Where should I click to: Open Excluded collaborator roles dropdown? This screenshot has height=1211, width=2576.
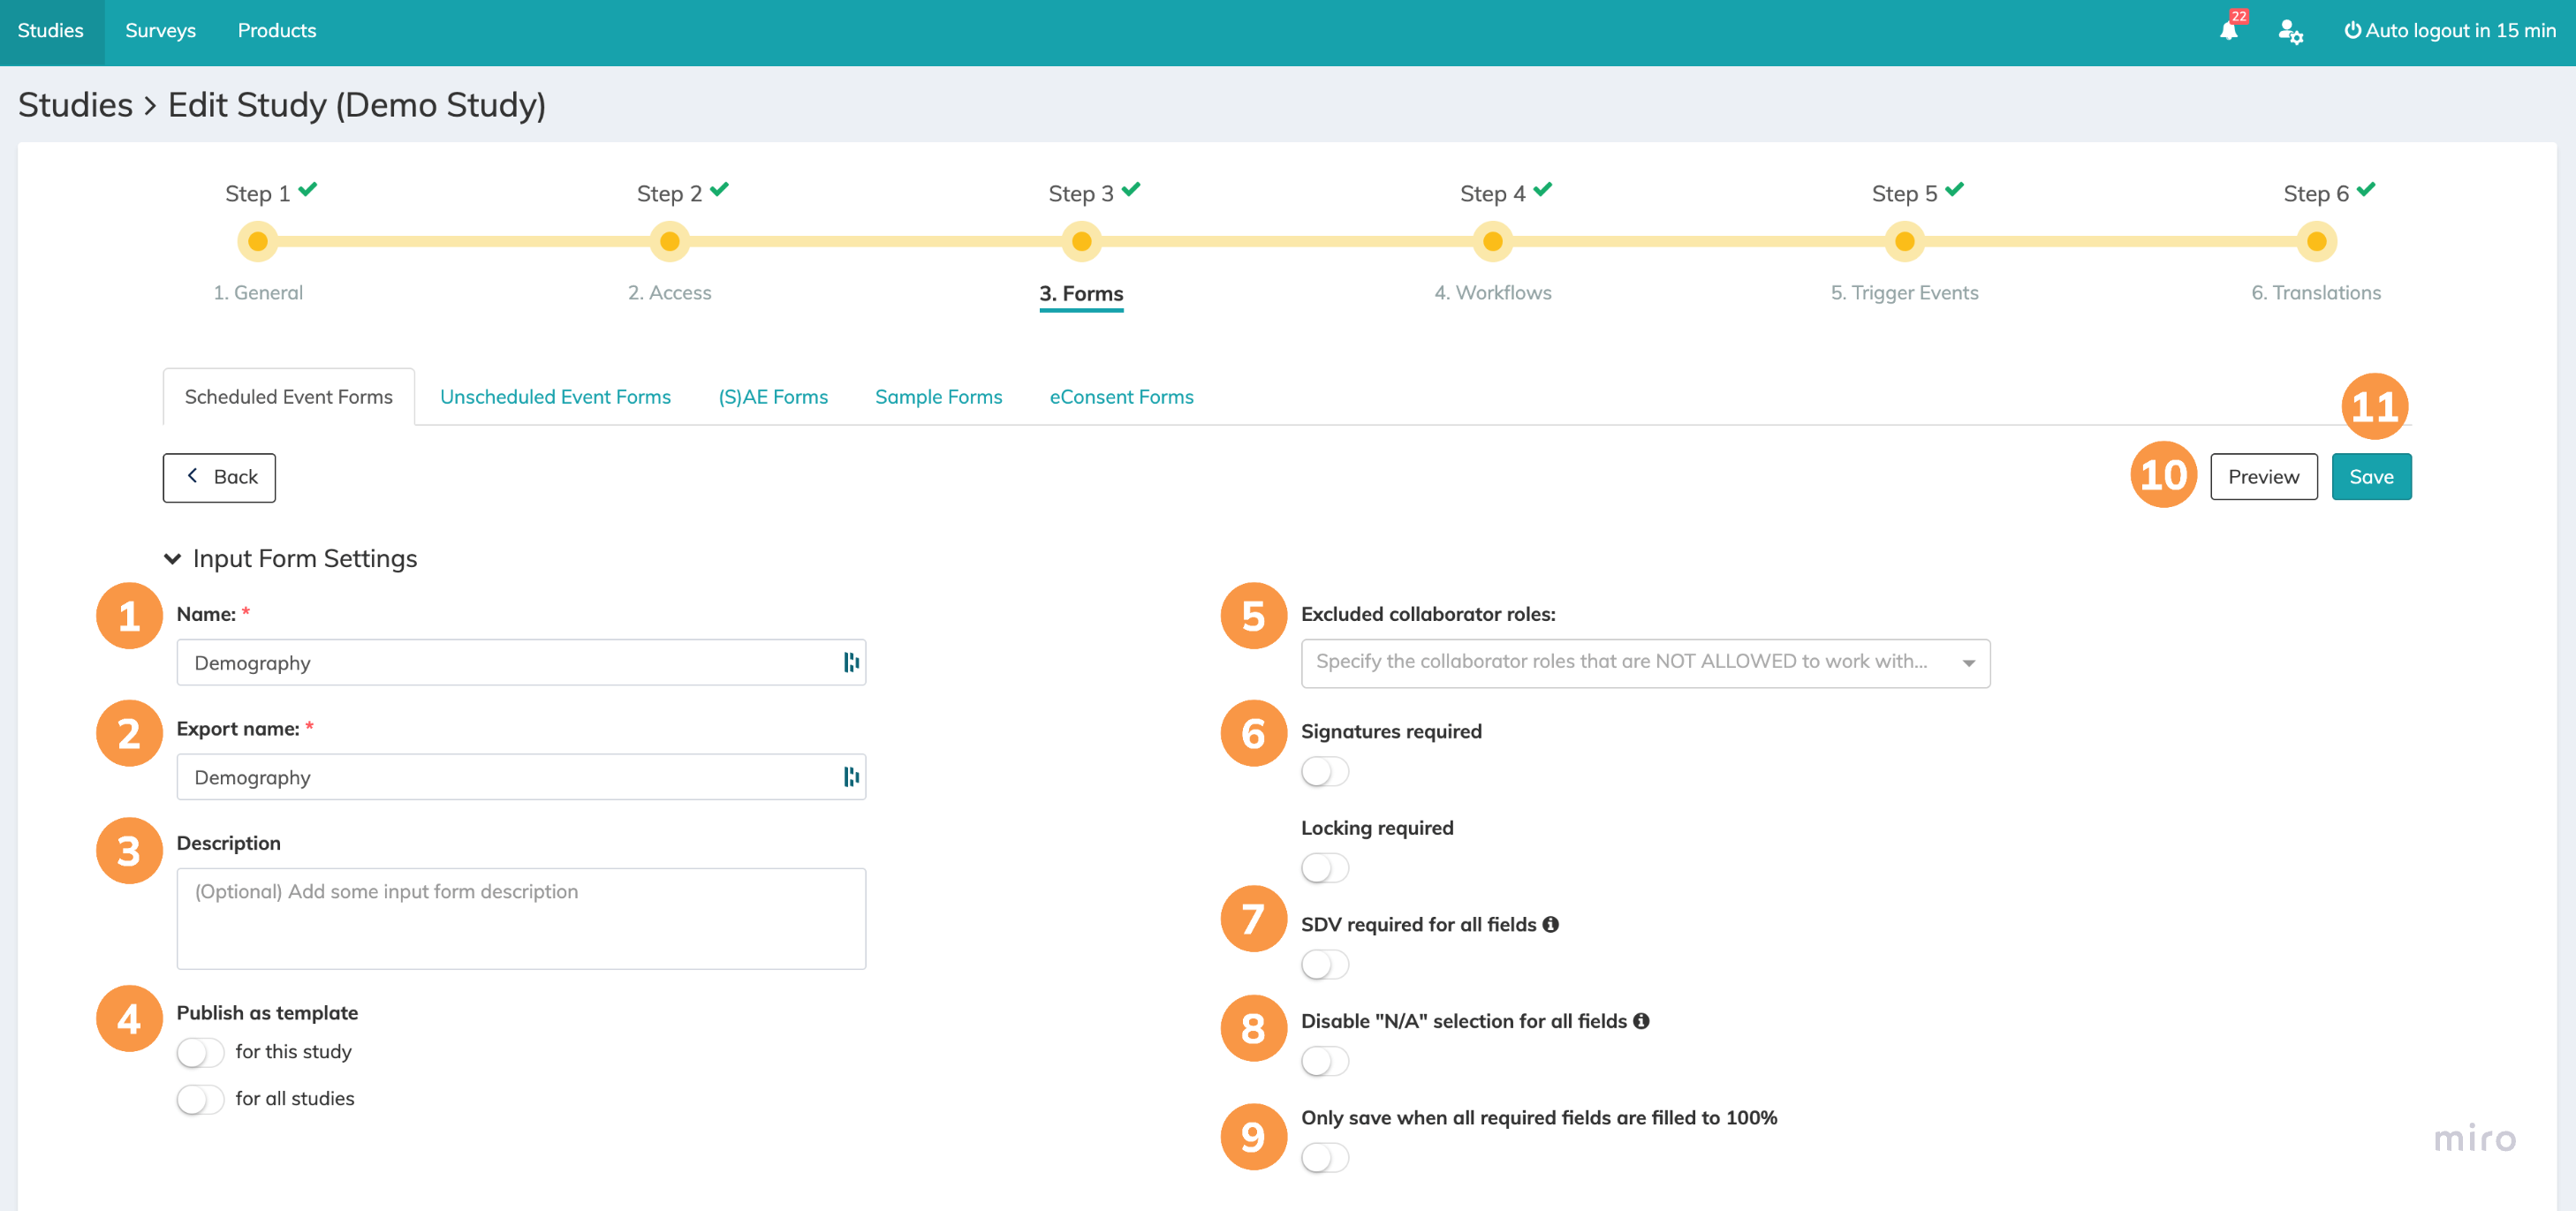(x=1645, y=662)
